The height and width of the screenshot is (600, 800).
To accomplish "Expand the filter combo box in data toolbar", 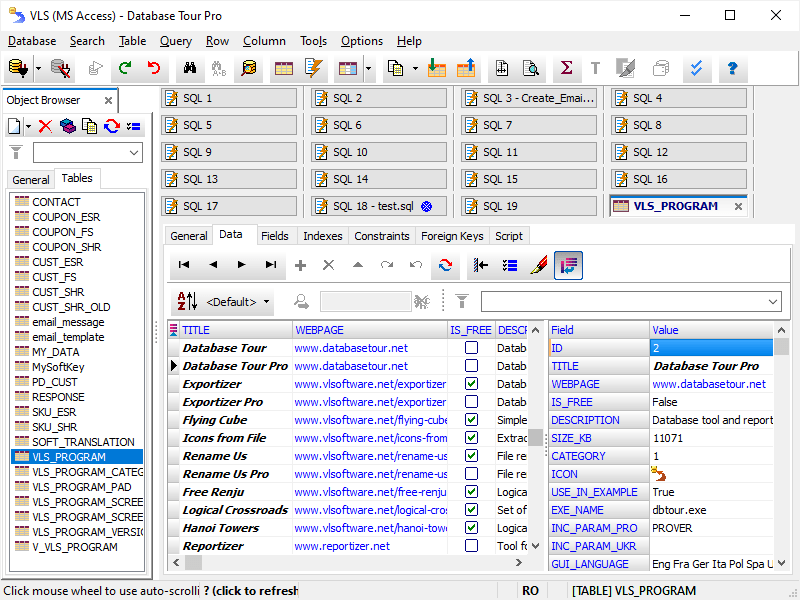I will (x=772, y=301).
